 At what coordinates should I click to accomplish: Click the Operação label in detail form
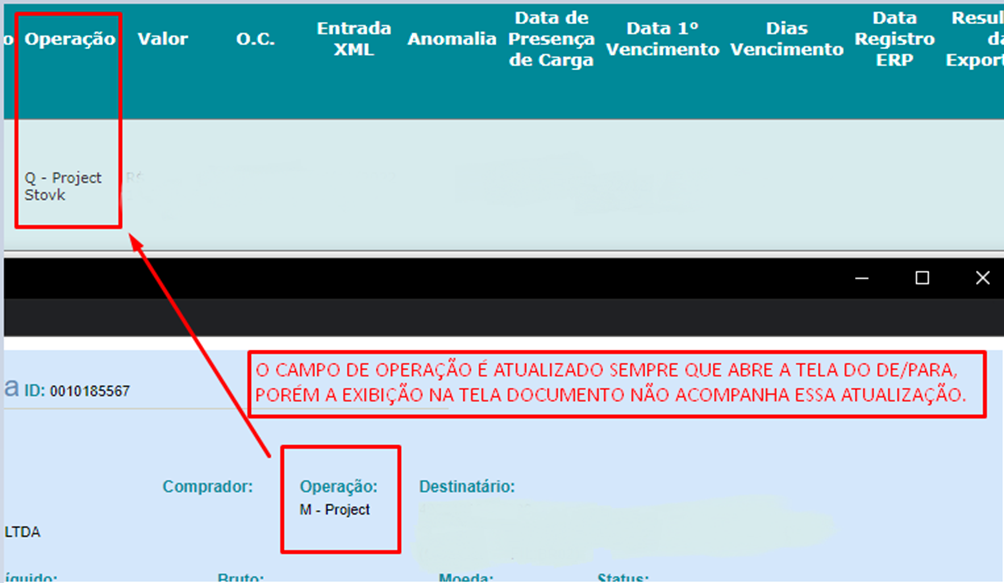[338, 487]
